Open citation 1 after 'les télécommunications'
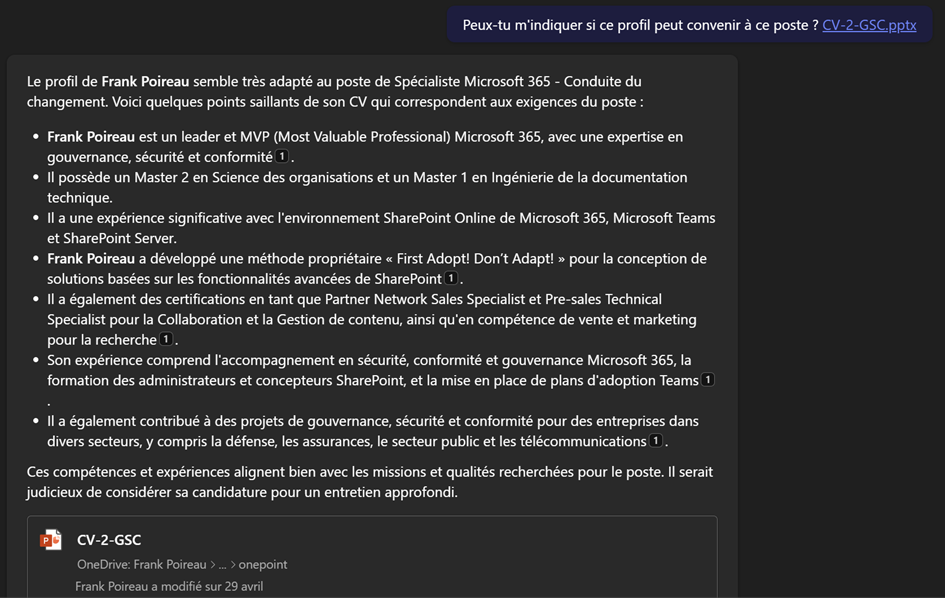Viewport: 945px width, 598px height. [x=656, y=441]
